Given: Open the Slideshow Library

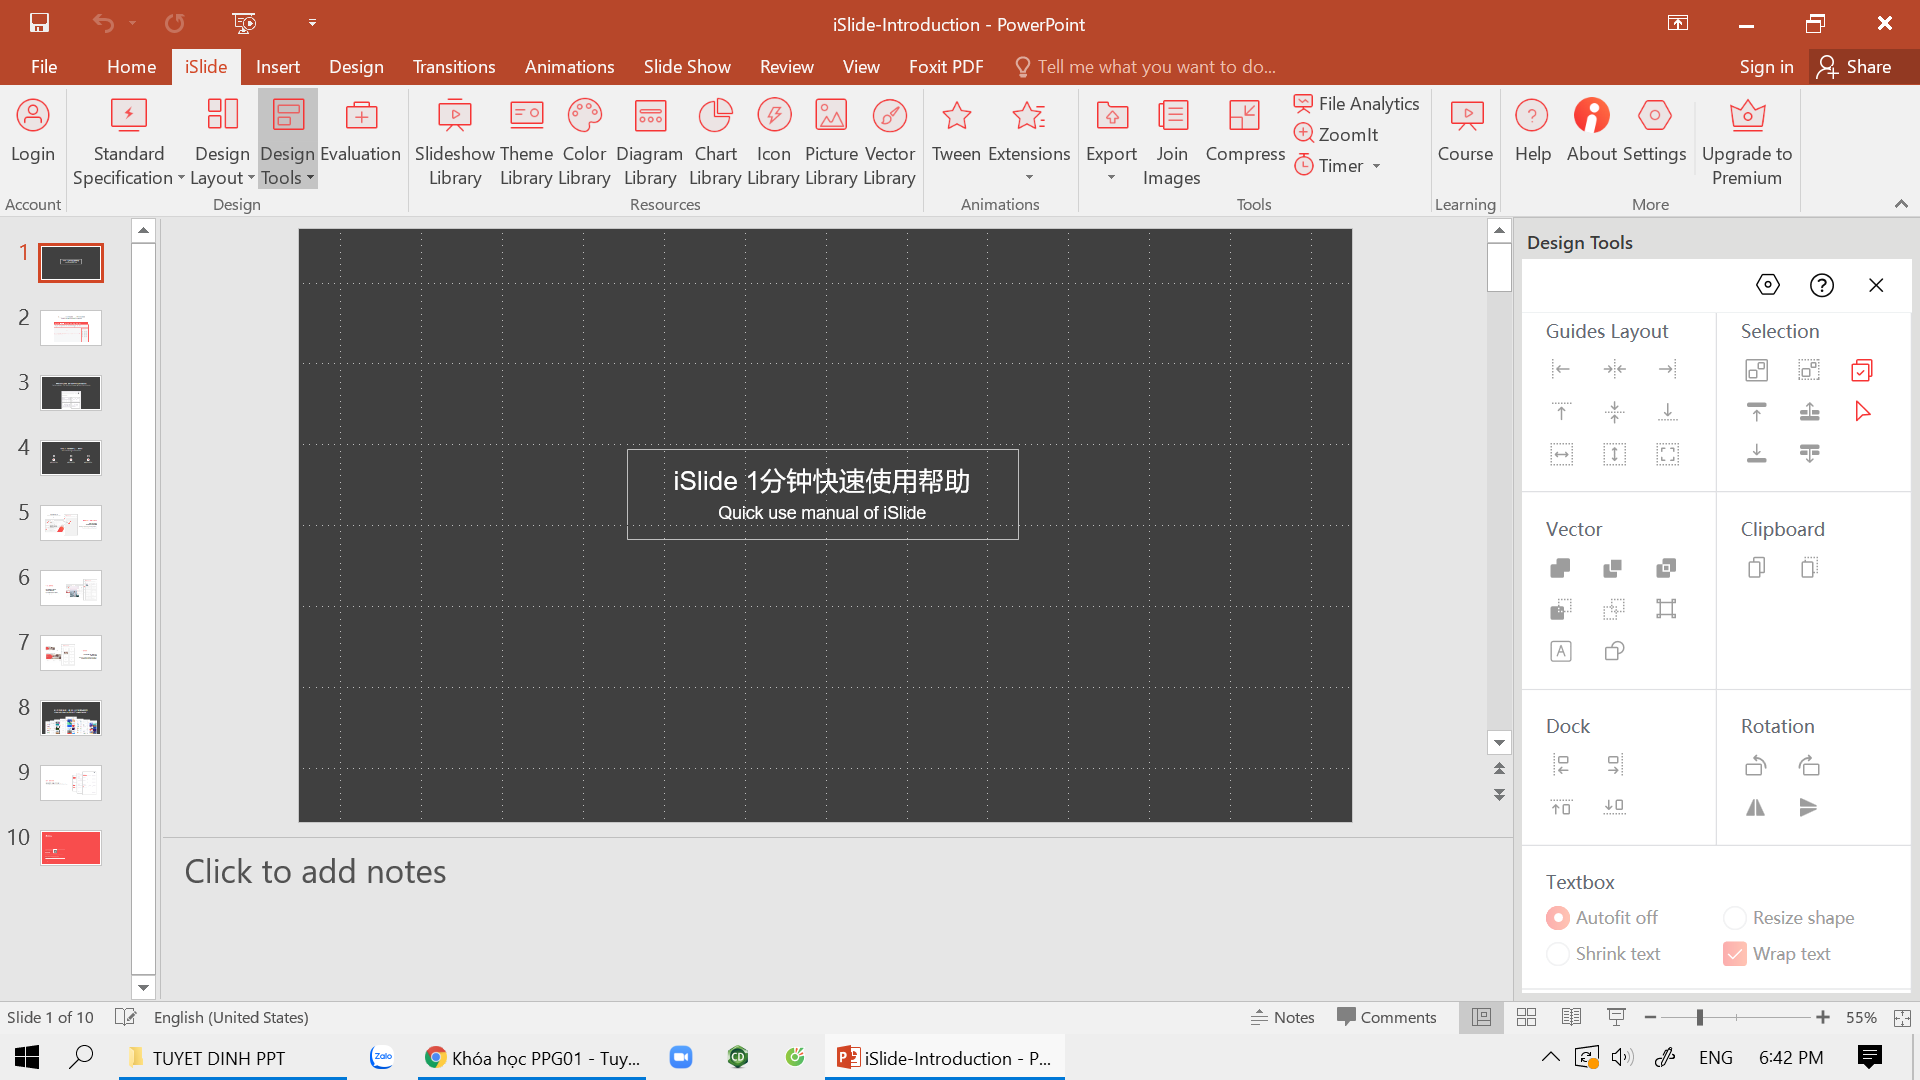Looking at the screenshot, I should [455, 142].
